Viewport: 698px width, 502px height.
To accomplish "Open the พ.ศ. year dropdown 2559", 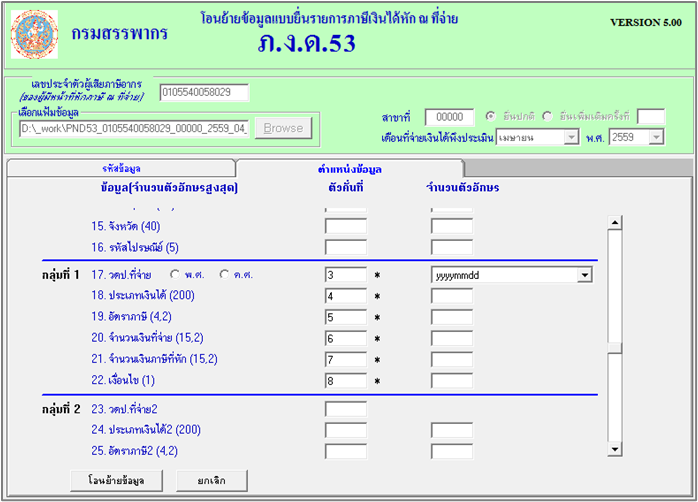I will (656, 137).
